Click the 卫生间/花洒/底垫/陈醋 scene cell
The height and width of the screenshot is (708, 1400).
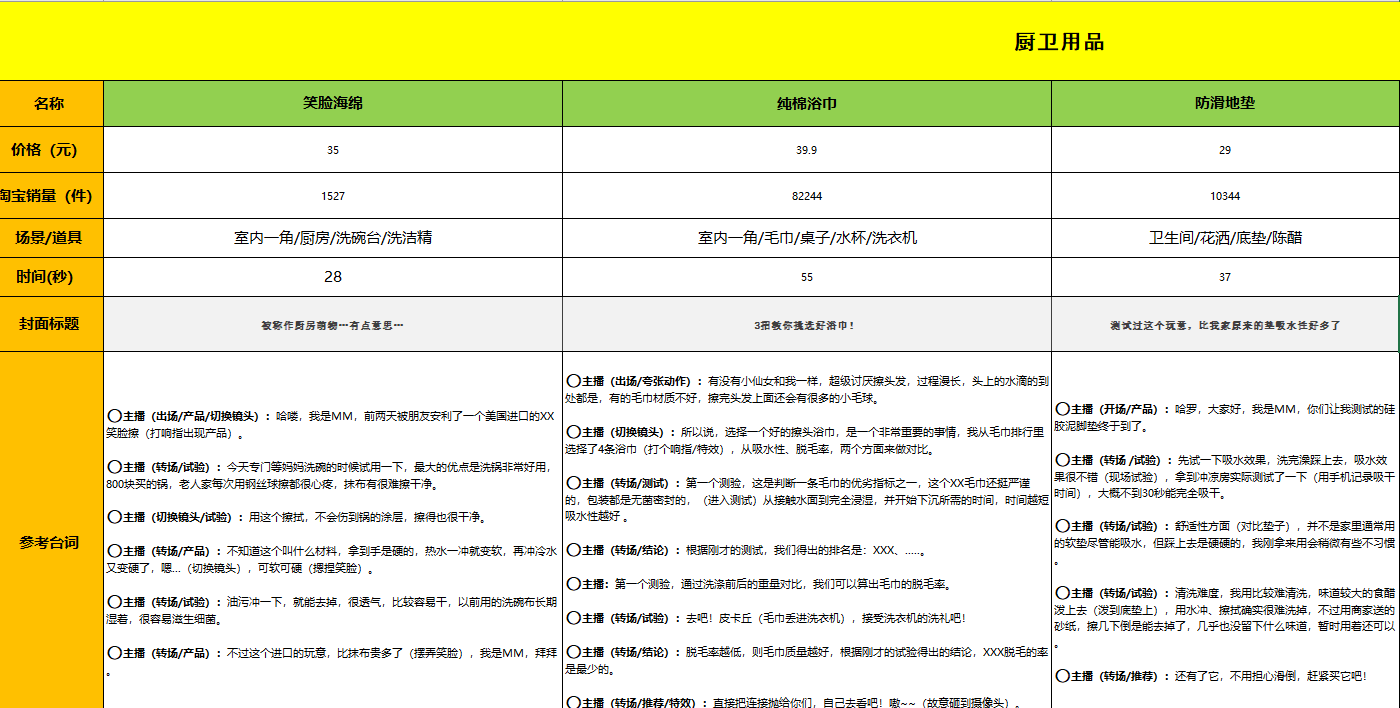tap(1225, 236)
